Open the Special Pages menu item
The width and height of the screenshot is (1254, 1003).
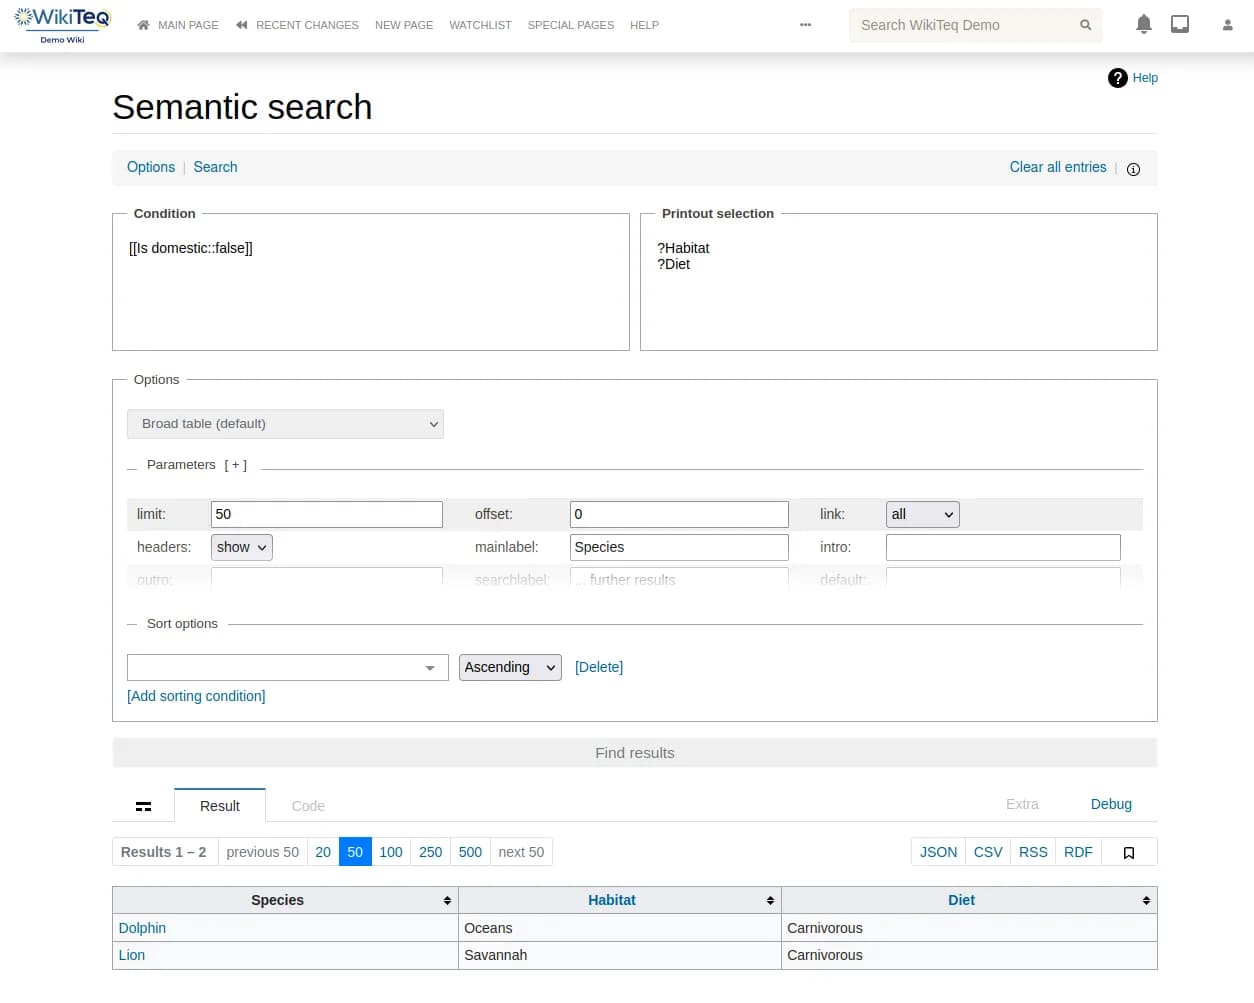(x=571, y=25)
